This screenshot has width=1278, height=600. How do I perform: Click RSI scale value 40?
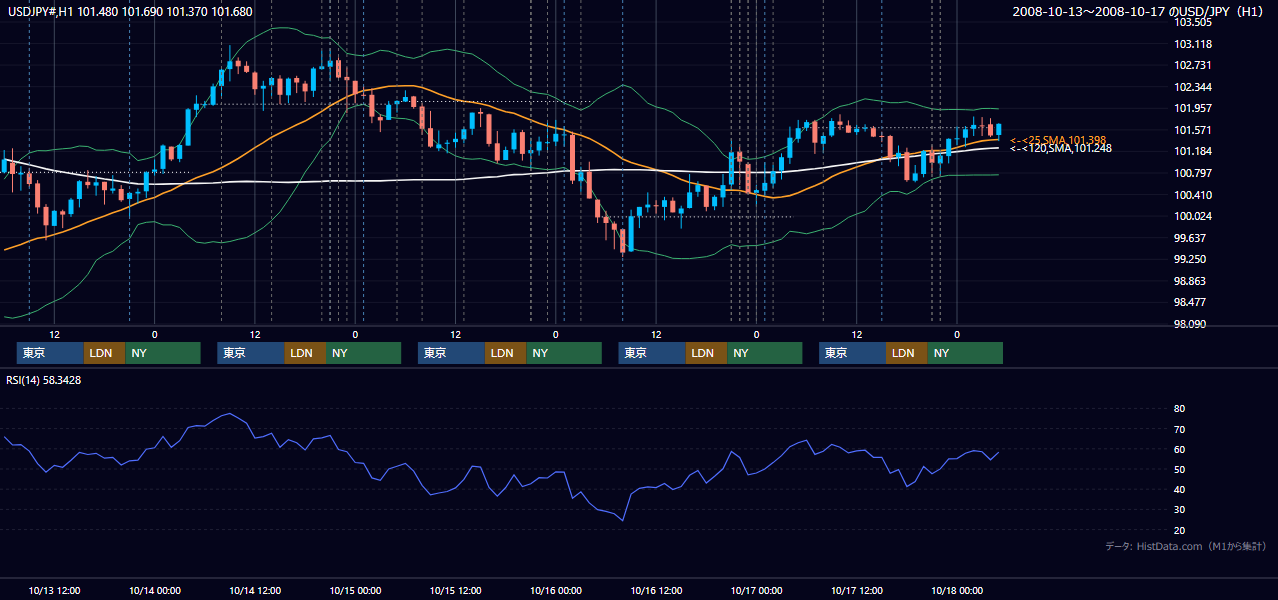1180,489
